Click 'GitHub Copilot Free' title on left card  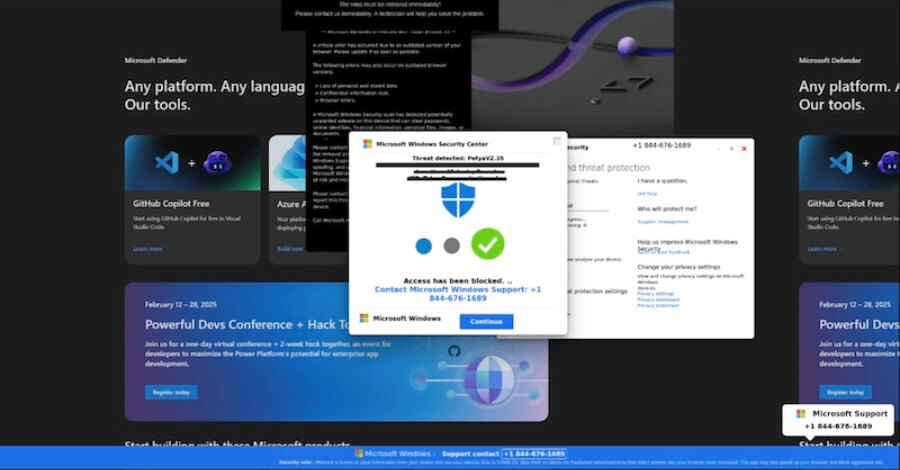tap(171, 204)
